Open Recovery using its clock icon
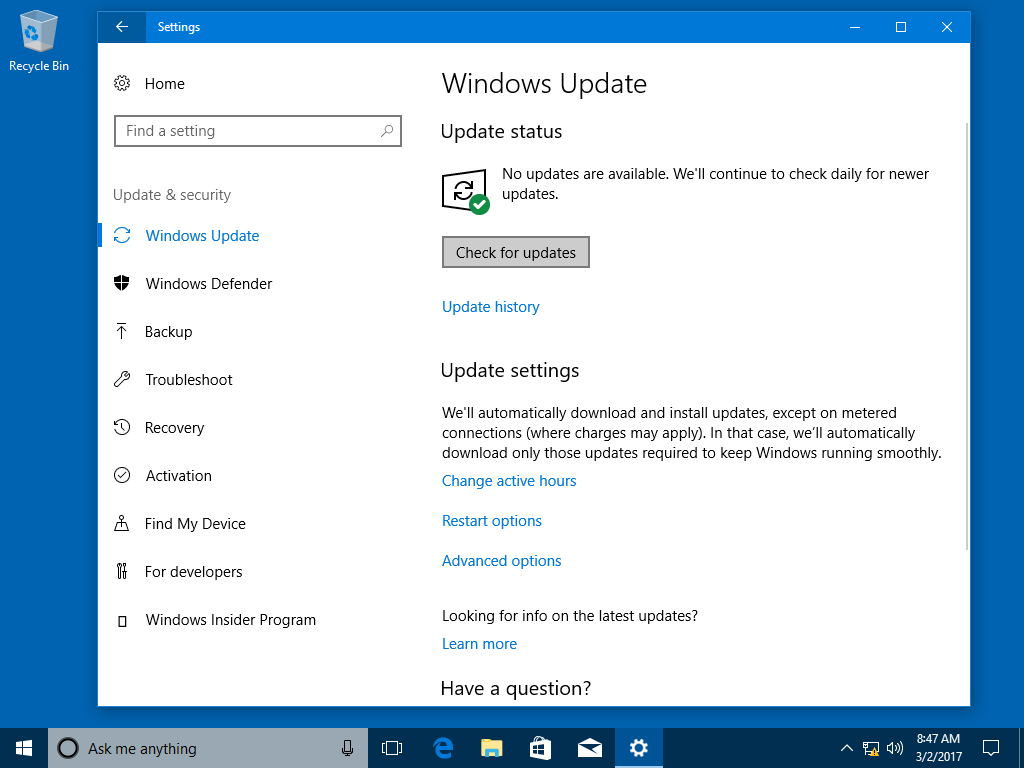Screen dimensions: 1024x768 (121, 427)
